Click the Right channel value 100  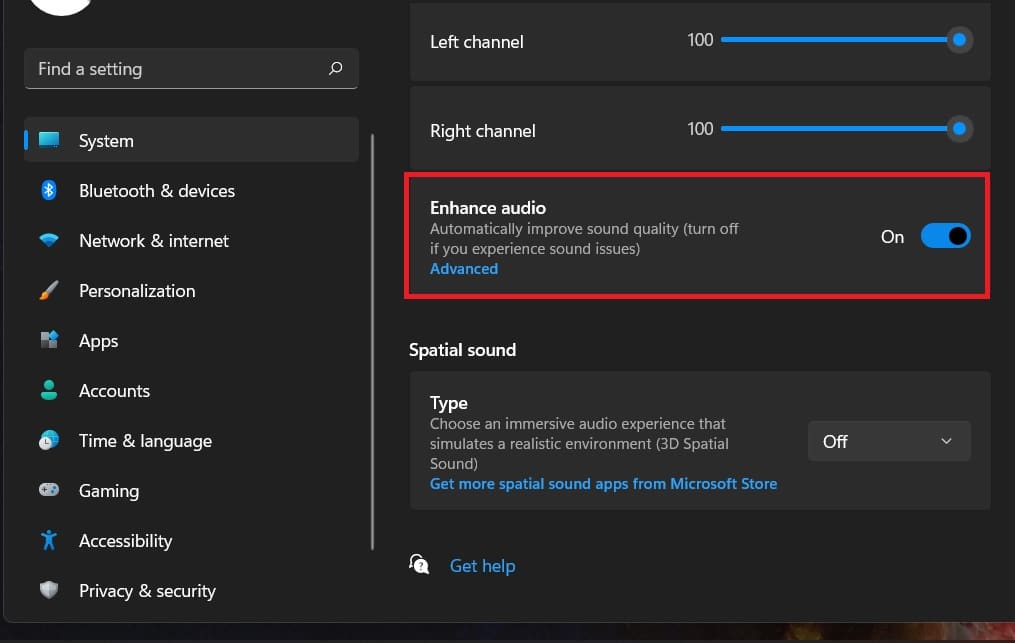pyautogui.click(x=700, y=129)
